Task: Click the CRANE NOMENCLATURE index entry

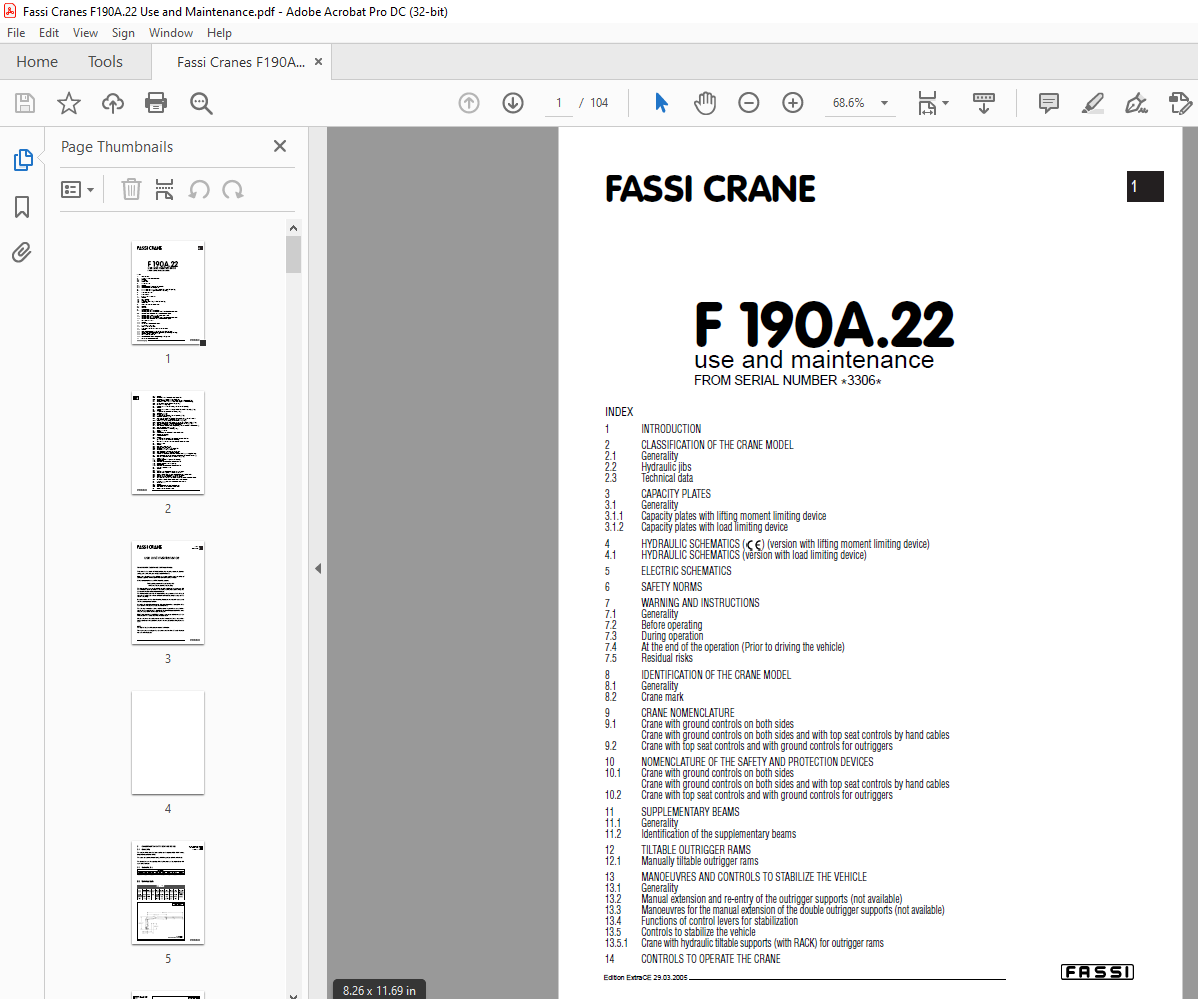Action: click(x=688, y=713)
